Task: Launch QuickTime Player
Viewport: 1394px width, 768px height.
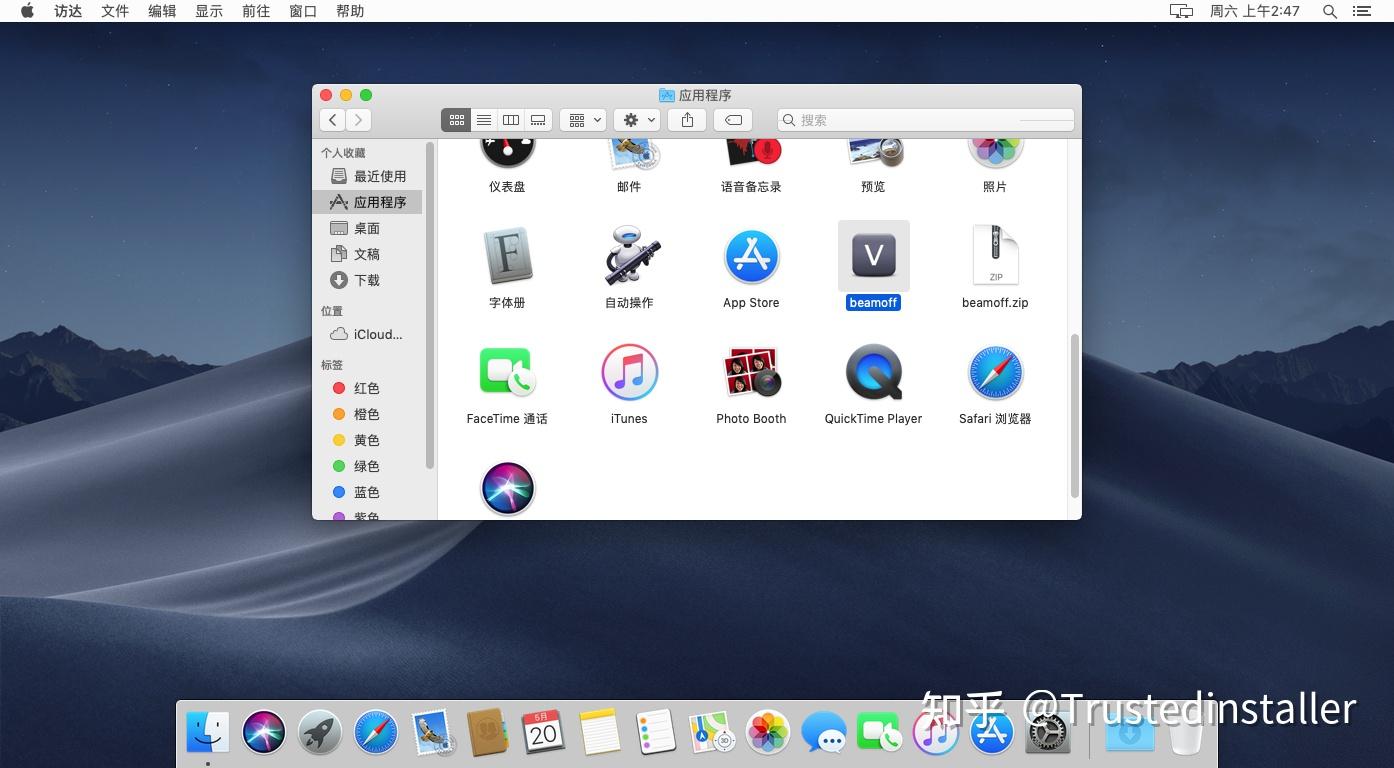Action: pyautogui.click(x=873, y=371)
